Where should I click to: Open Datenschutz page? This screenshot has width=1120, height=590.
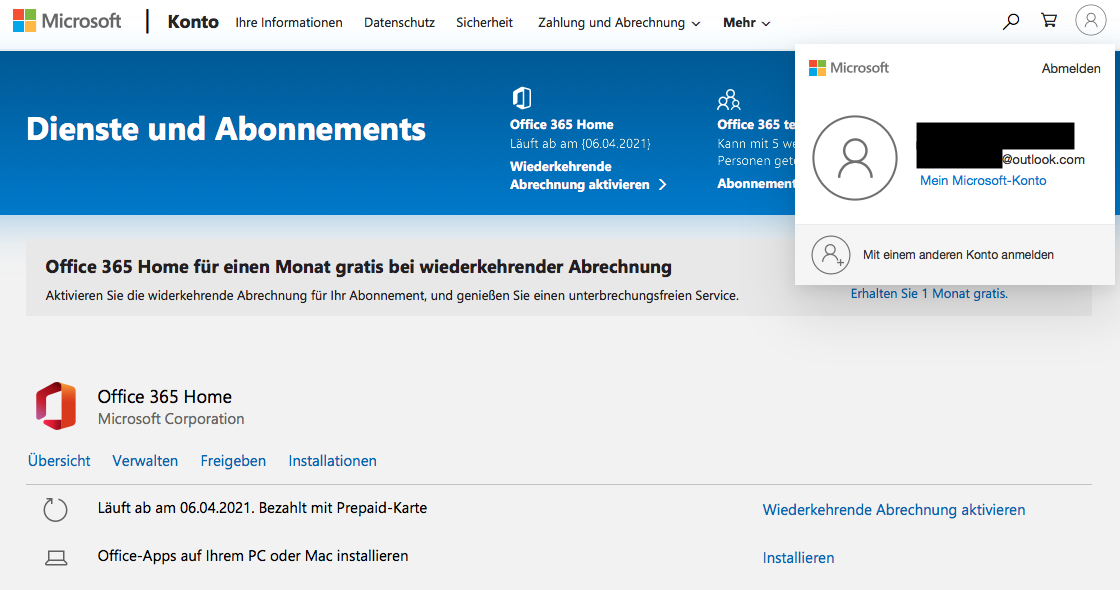[399, 23]
